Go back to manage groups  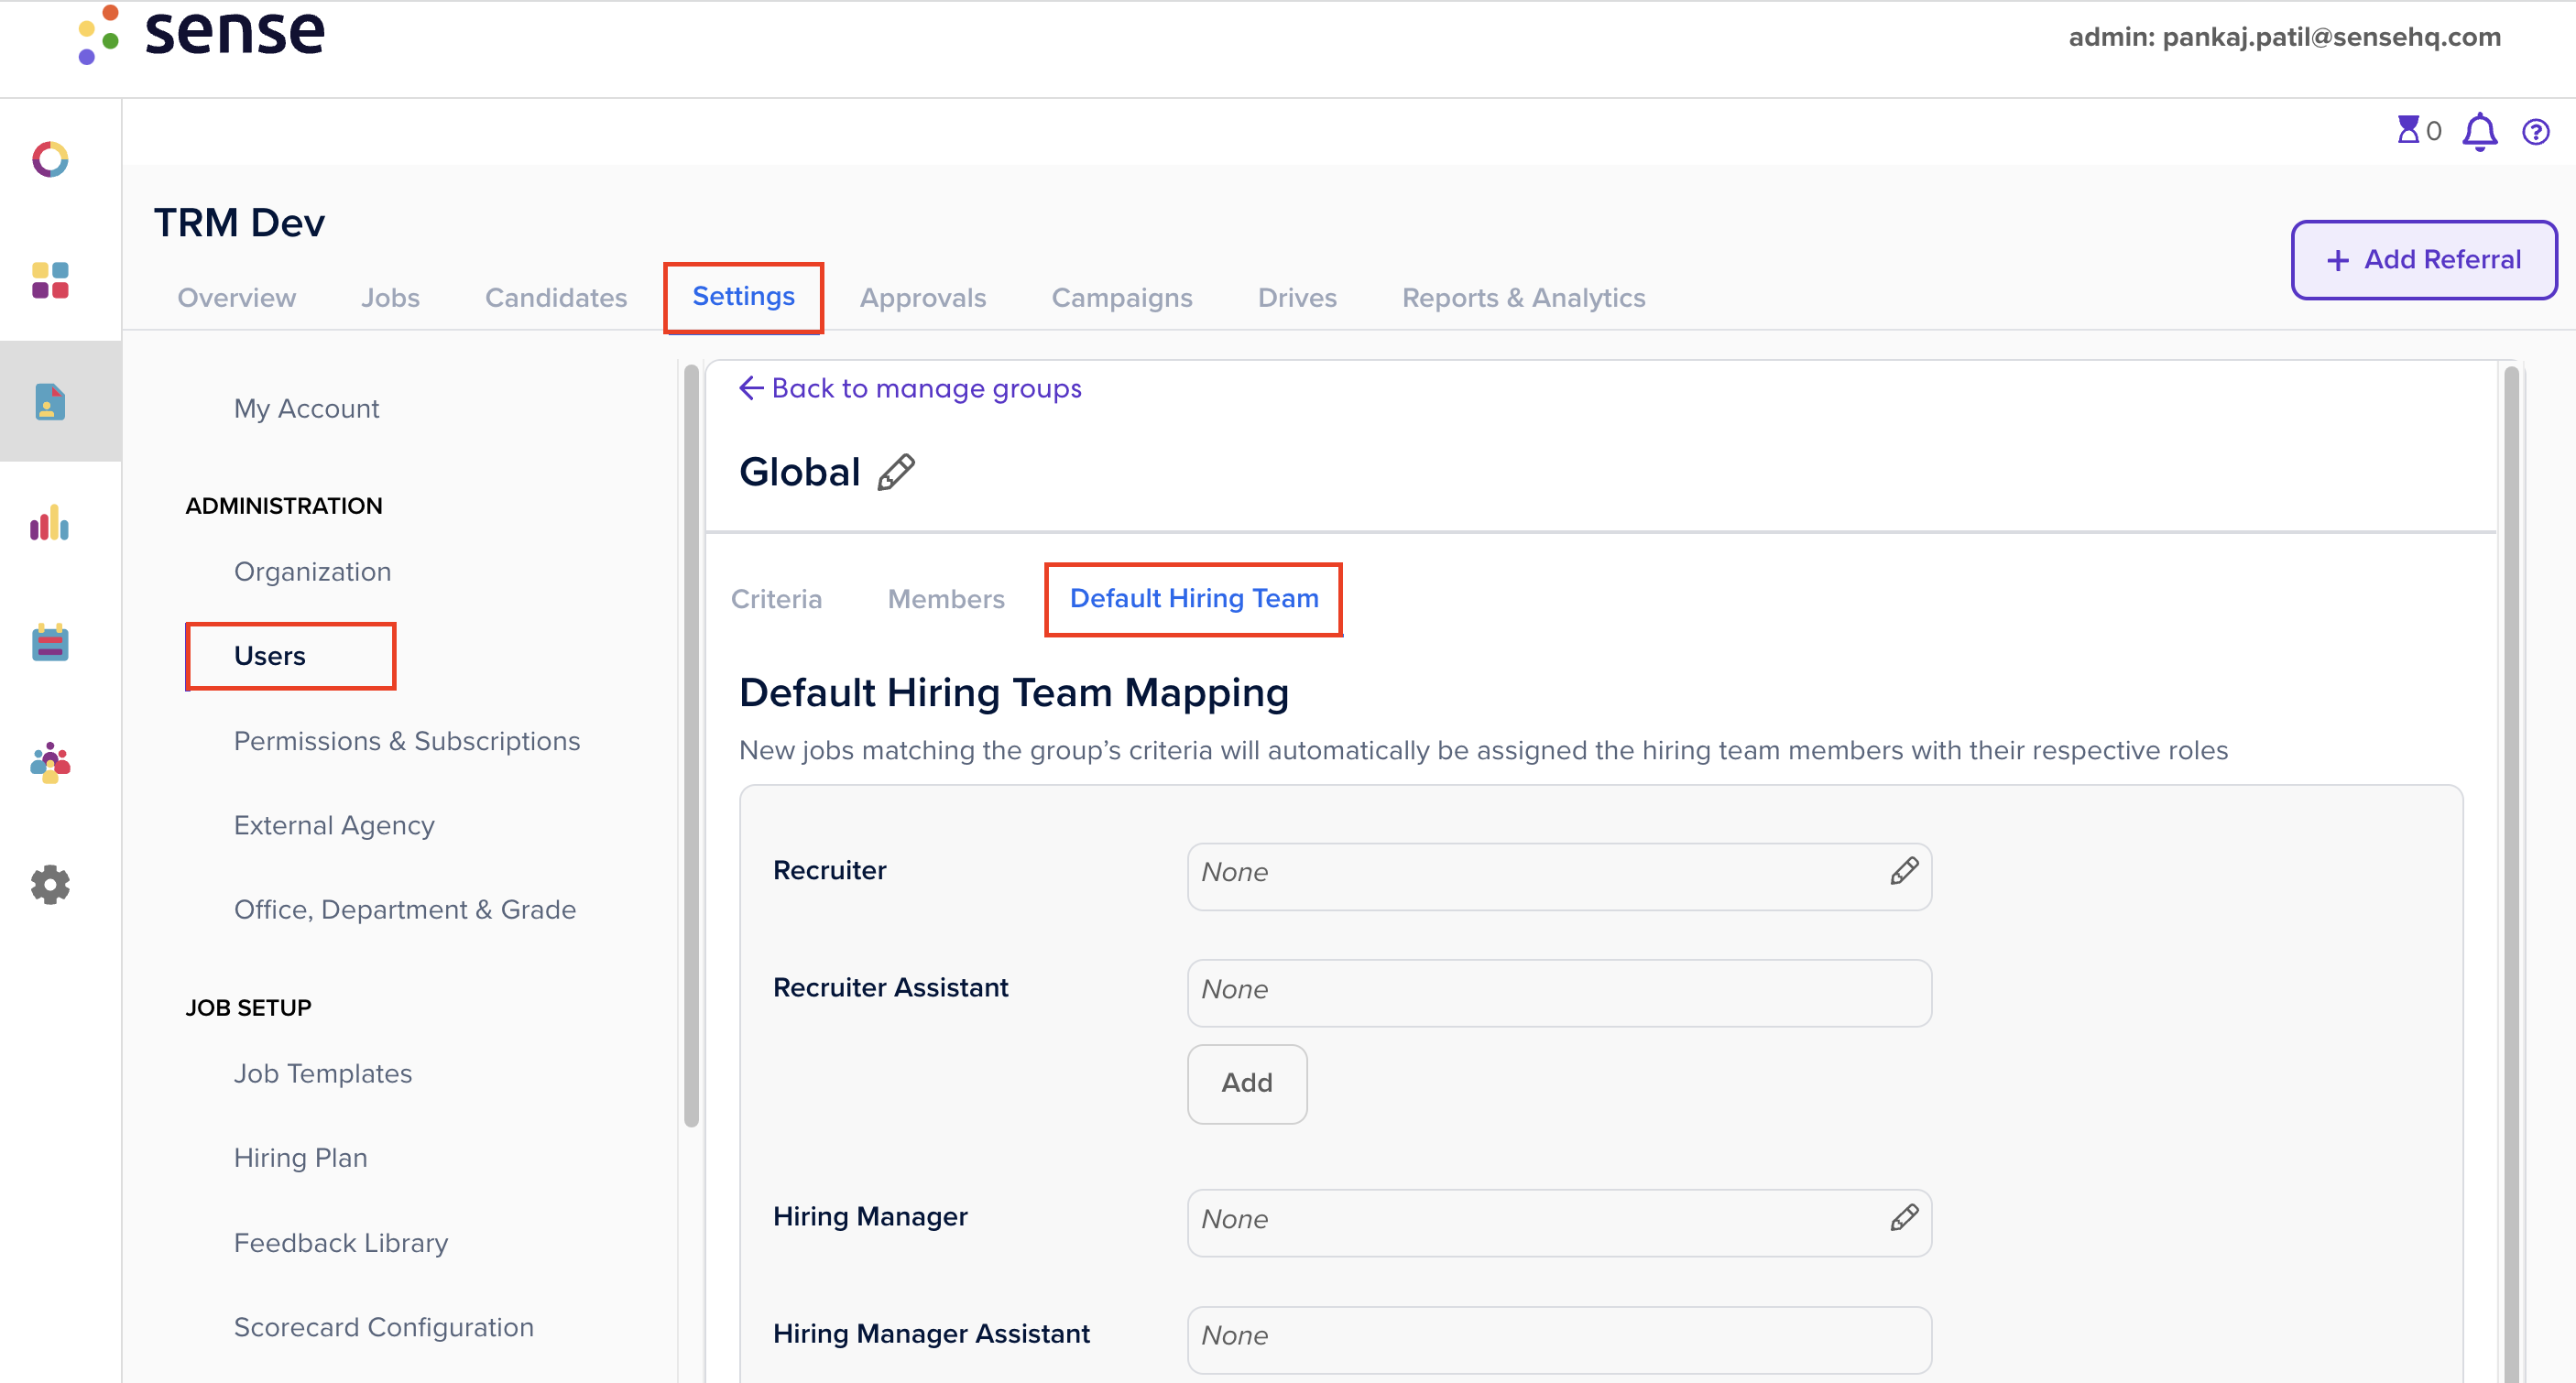pyautogui.click(x=910, y=388)
